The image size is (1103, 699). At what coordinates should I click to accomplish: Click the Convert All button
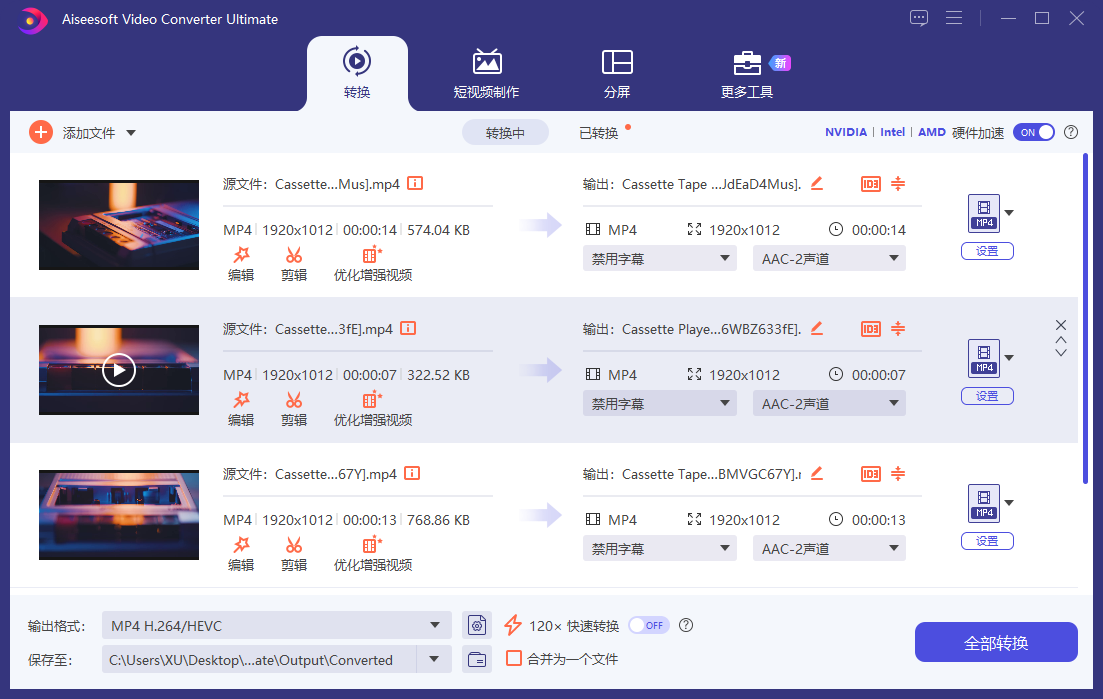pyautogui.click(x=995, y=643)
